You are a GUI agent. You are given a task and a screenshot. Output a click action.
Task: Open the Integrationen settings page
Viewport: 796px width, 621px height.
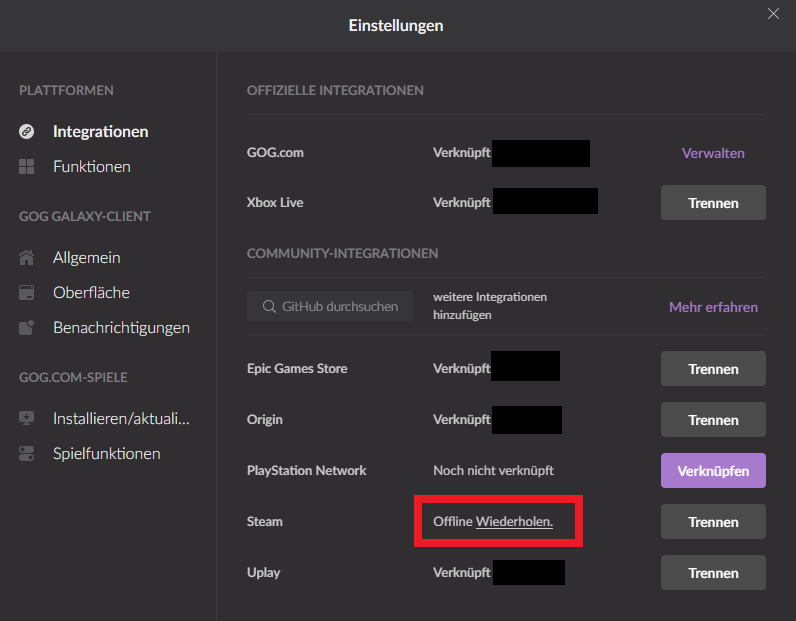[101, 132]
